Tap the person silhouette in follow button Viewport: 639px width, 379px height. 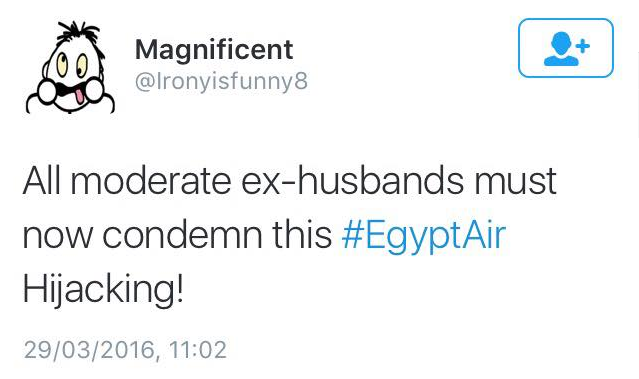click(561, 49)
